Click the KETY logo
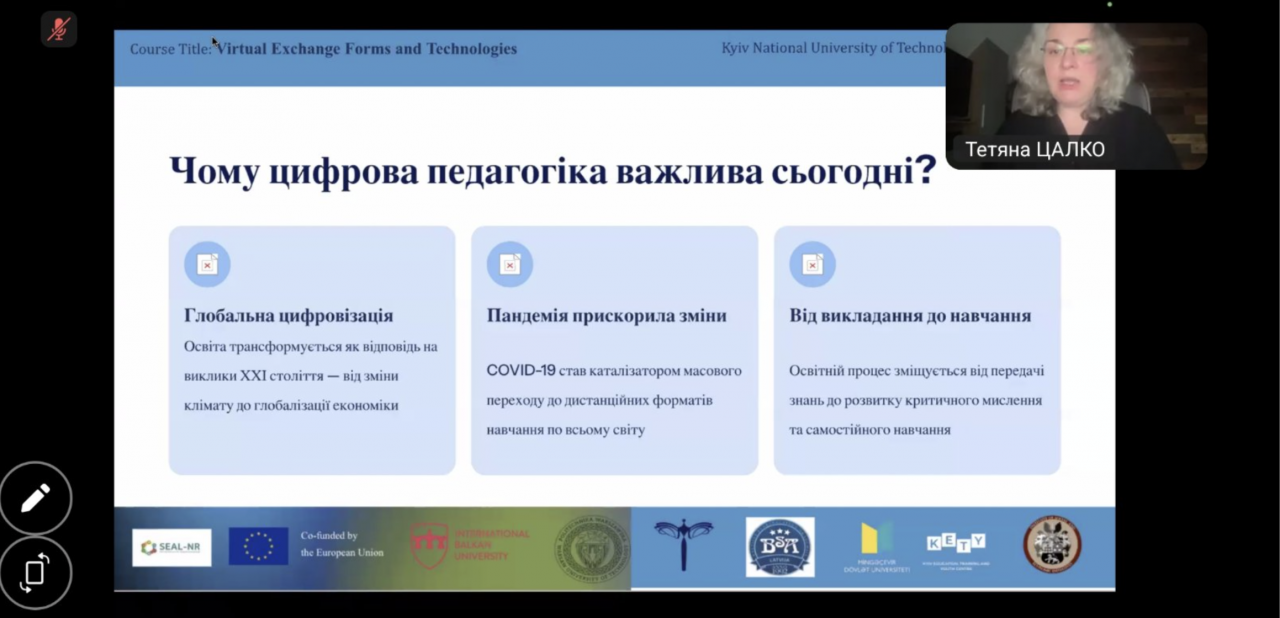1280x618 pixels. click(x=955, y=545)
